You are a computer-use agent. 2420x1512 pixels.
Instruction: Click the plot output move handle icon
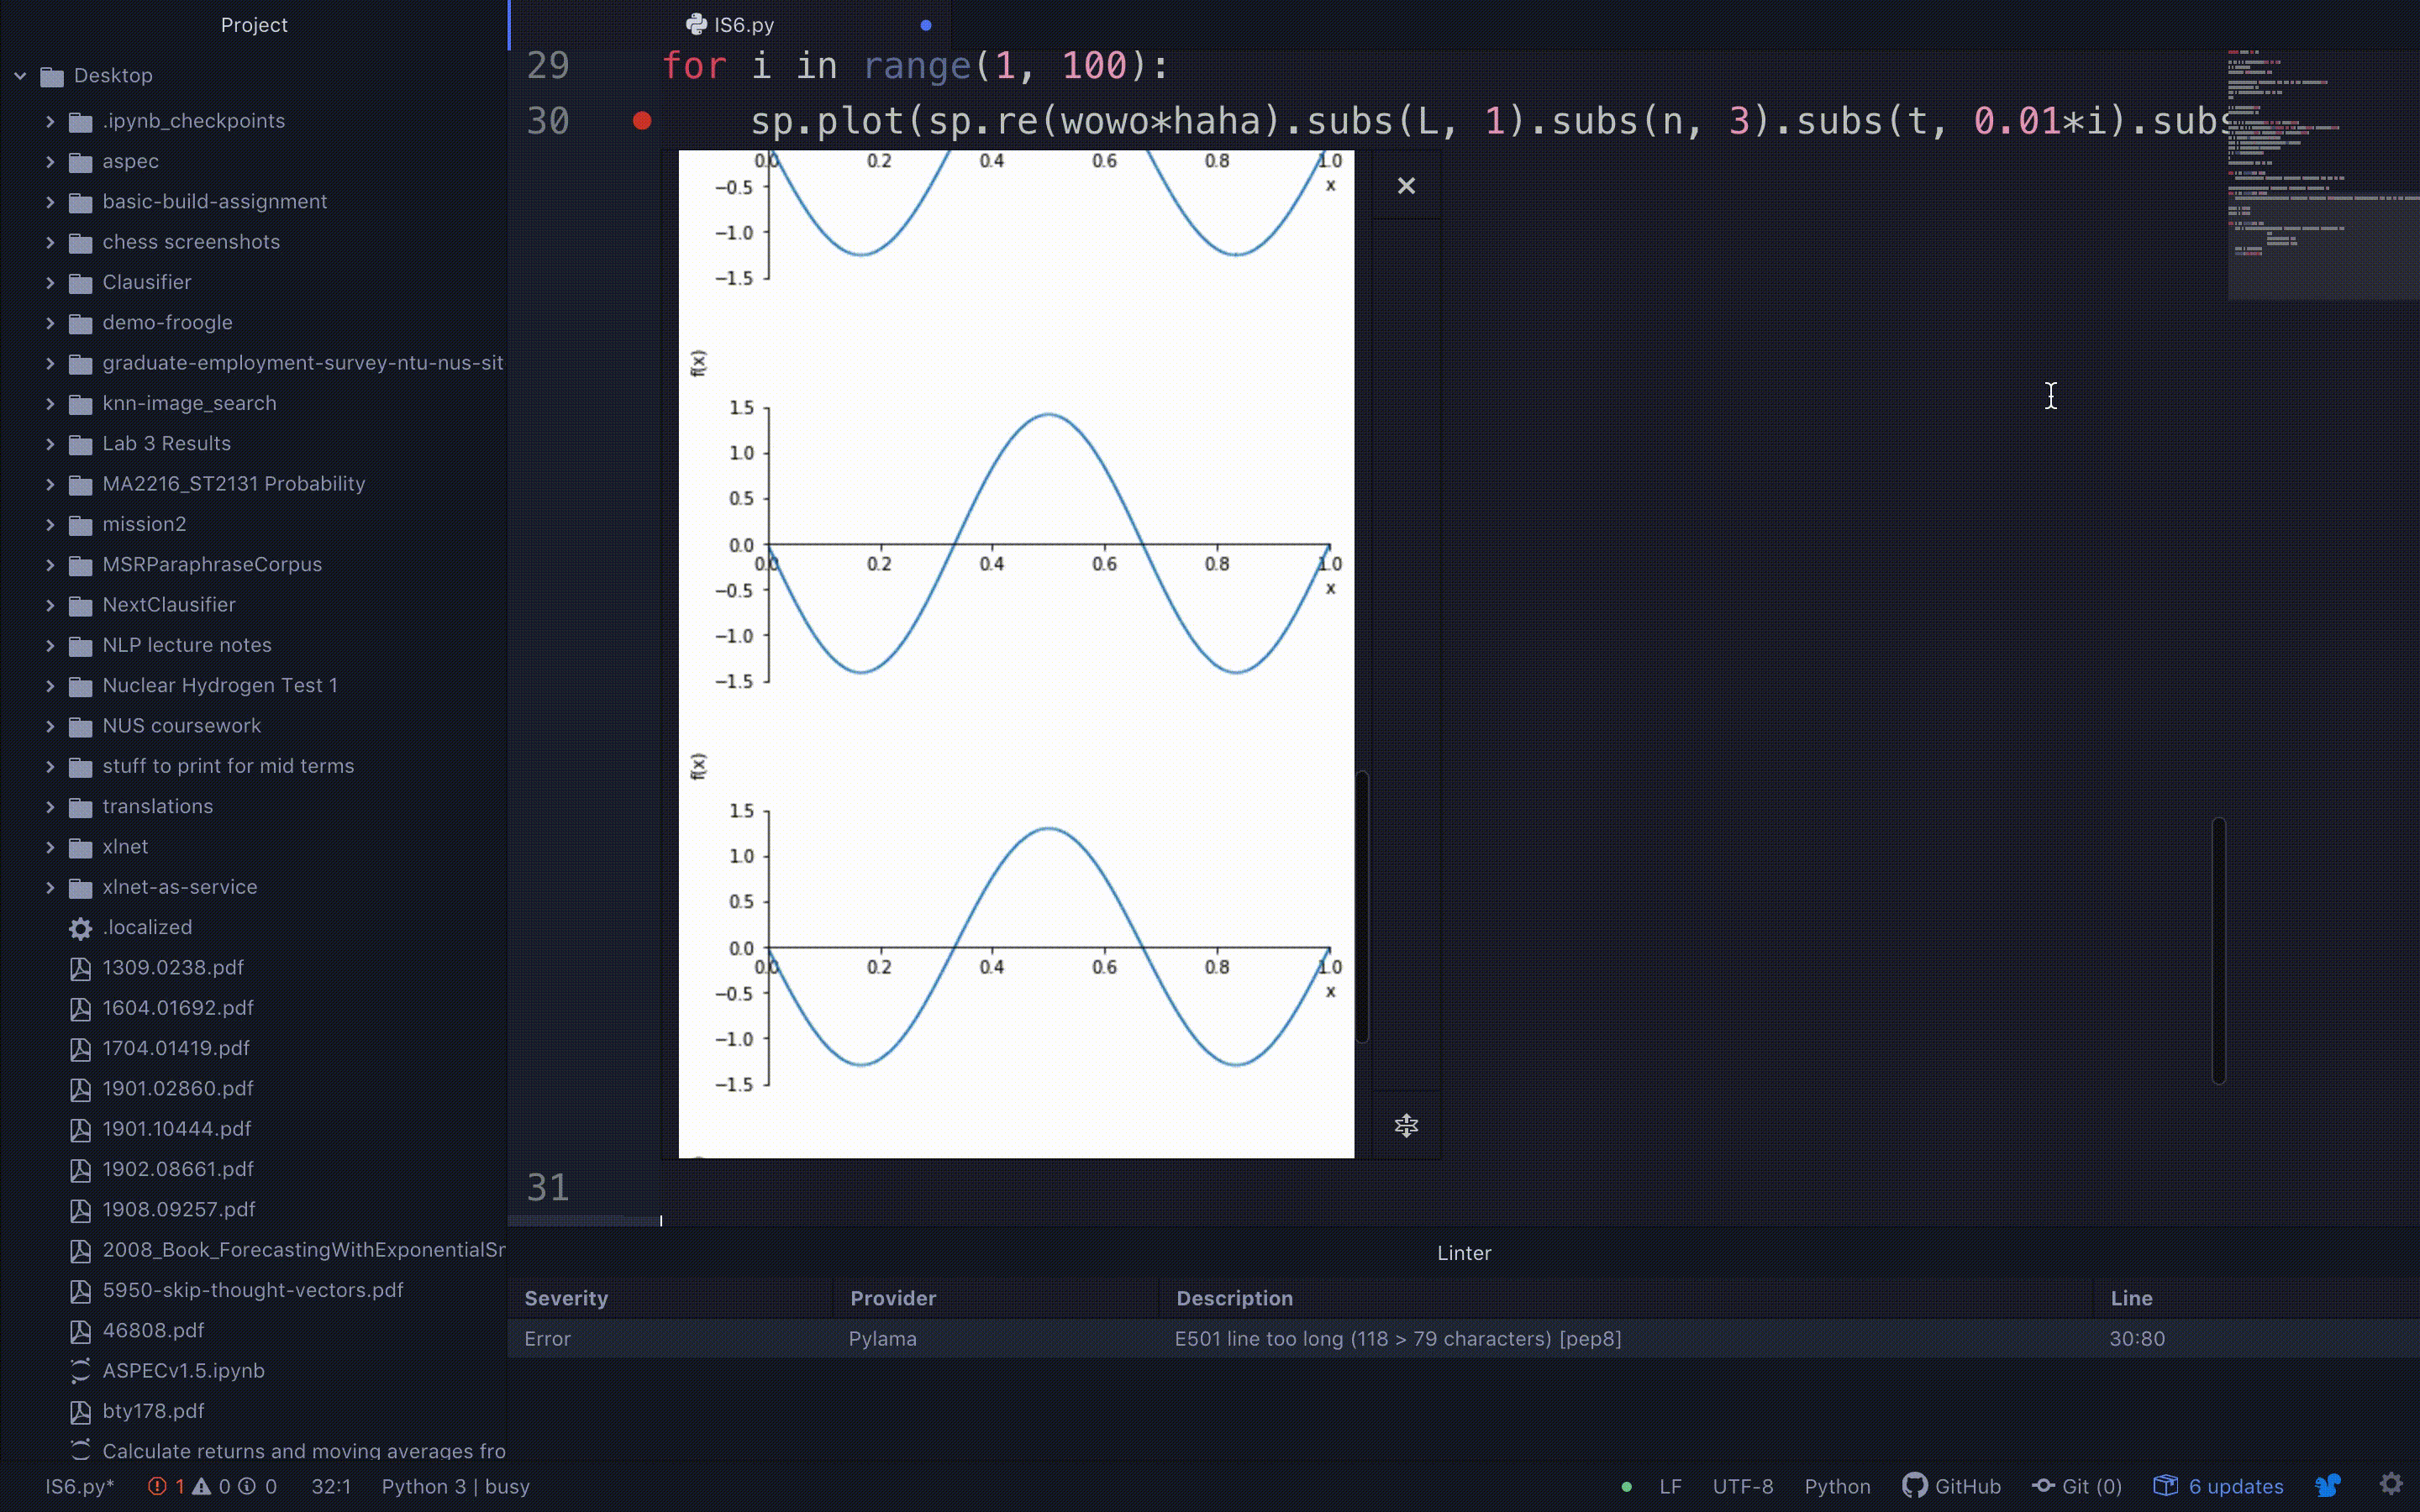pos(1406,1126)
